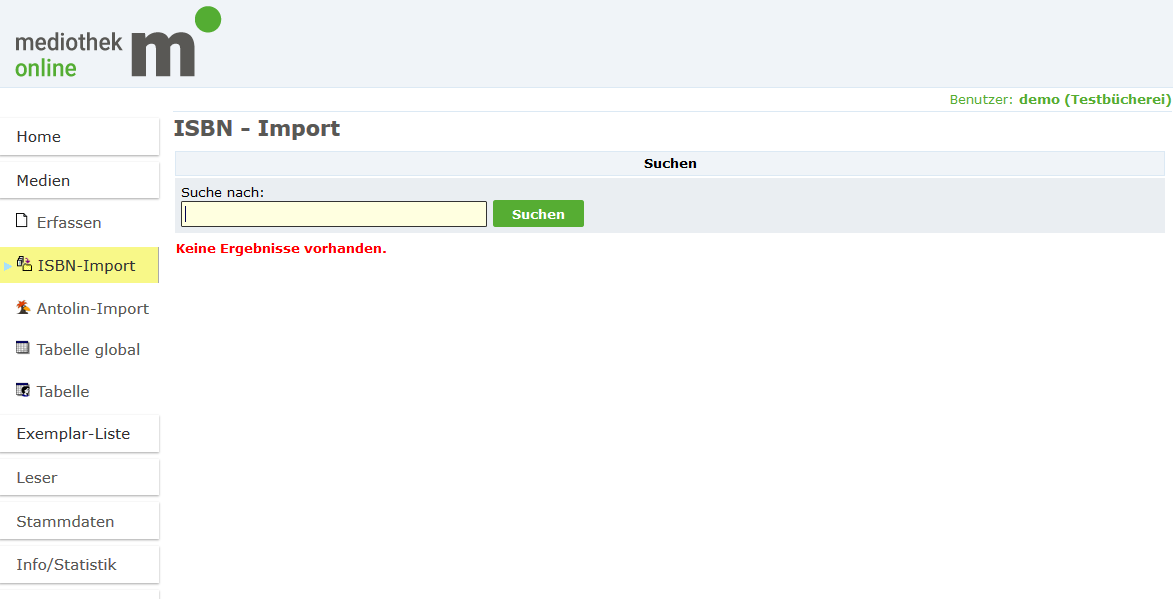The width and height of the screenshot is (1174, 599).
Task: Go to Antolin-Import page
Action: click(93, 309)
